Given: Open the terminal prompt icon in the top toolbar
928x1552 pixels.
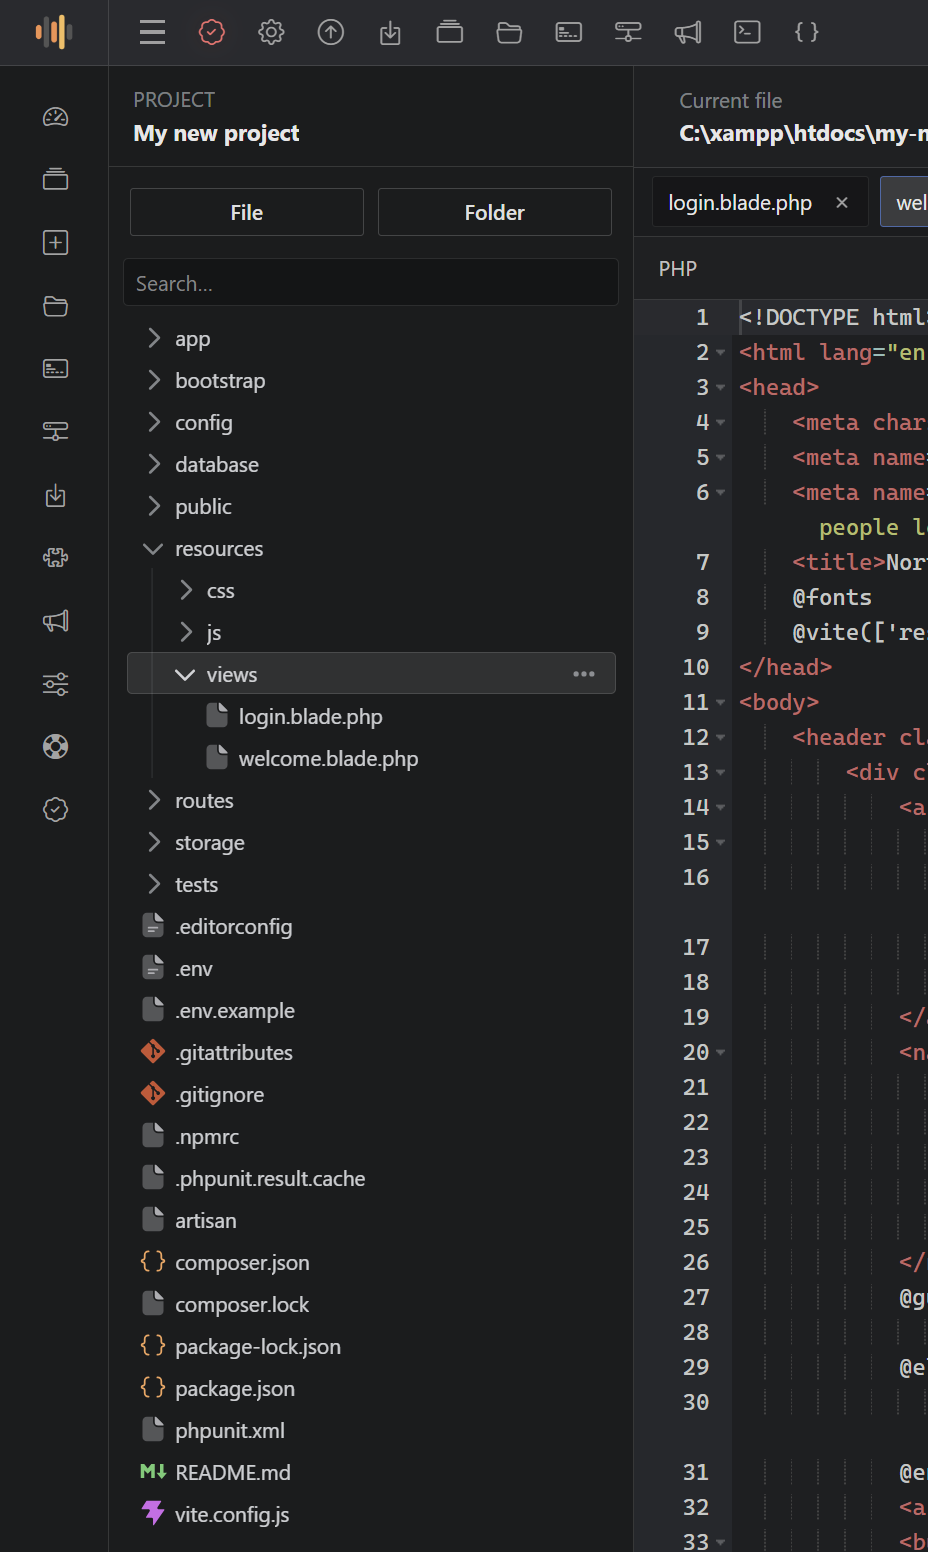Looking at the screenshot, I should pyautogui.click(x=747, y=33).
